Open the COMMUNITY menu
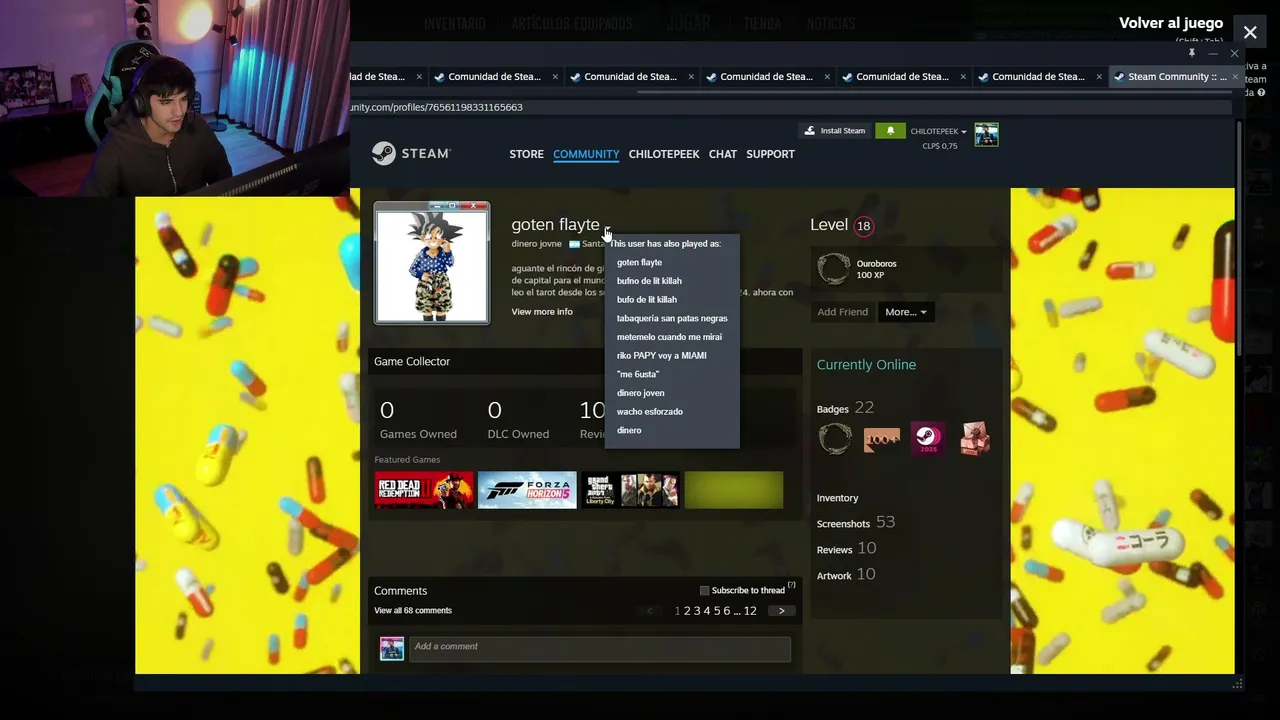 586,154
